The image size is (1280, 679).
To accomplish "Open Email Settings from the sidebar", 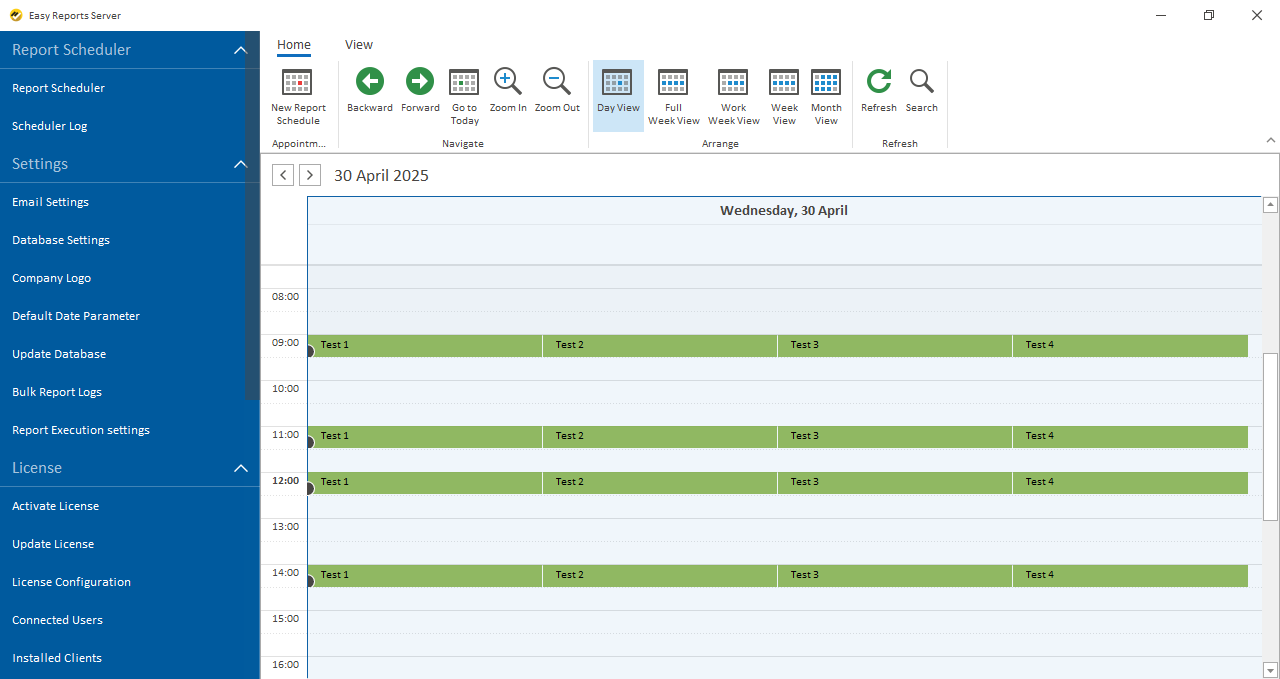I will tap(50, 202).
